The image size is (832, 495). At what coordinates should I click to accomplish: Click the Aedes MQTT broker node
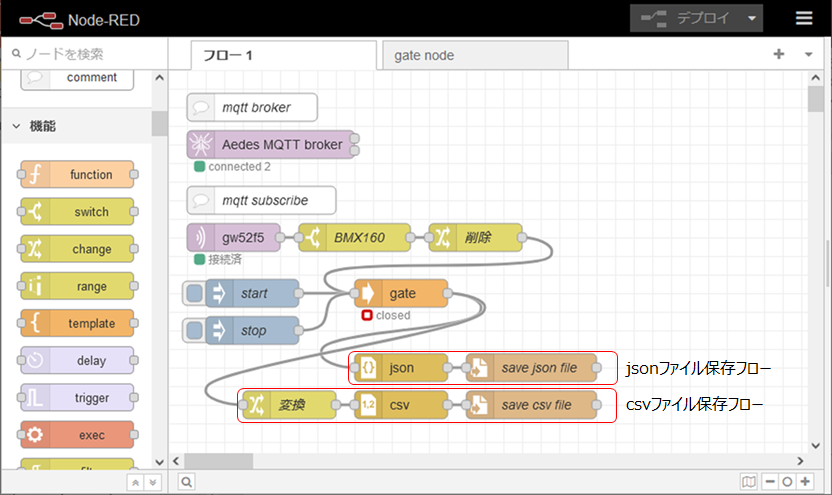tap(272, 145)
